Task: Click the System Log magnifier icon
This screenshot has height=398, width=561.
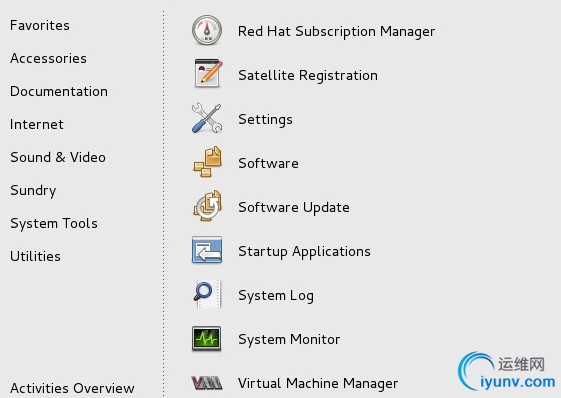Action: point(208,294)
